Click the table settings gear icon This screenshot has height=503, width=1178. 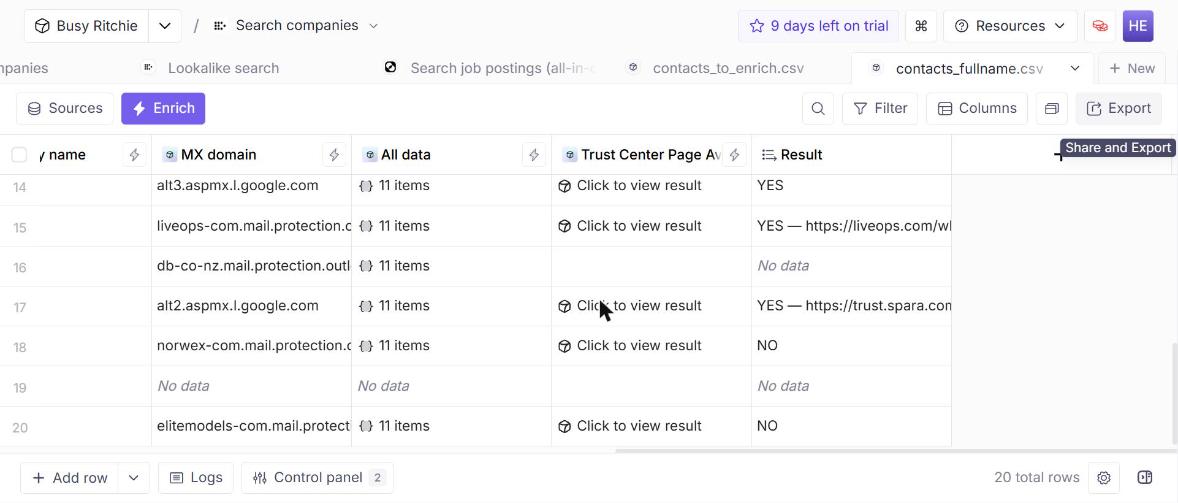pos(1104,477)
